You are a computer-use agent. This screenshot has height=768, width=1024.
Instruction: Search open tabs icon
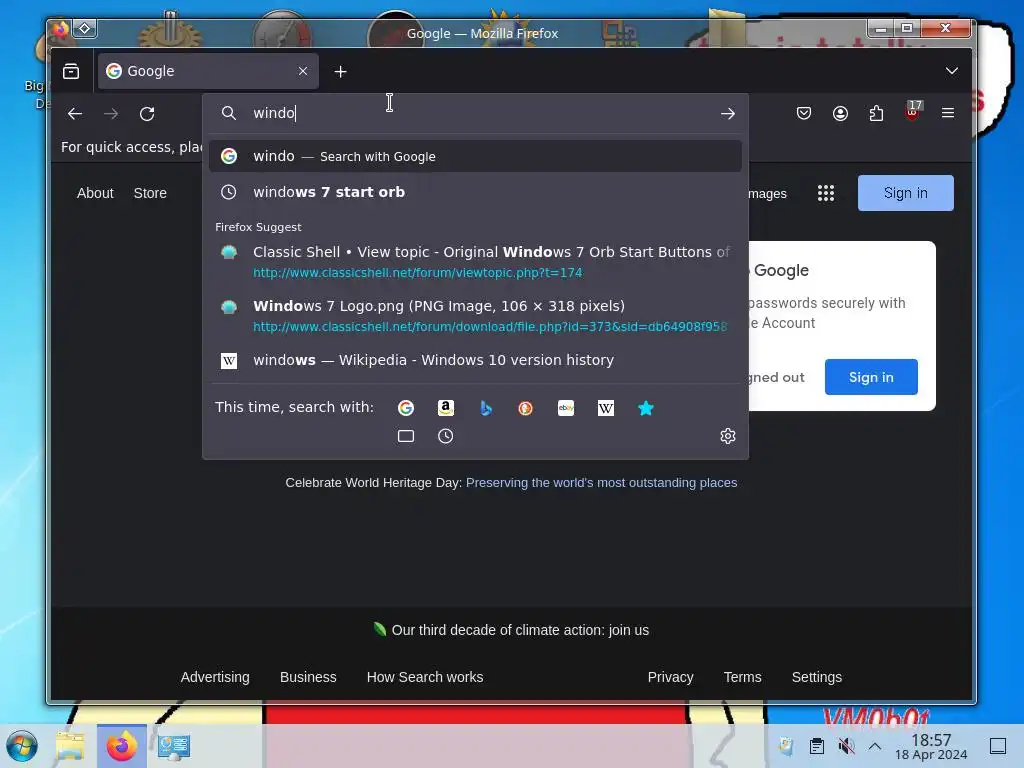pos(406,436)
